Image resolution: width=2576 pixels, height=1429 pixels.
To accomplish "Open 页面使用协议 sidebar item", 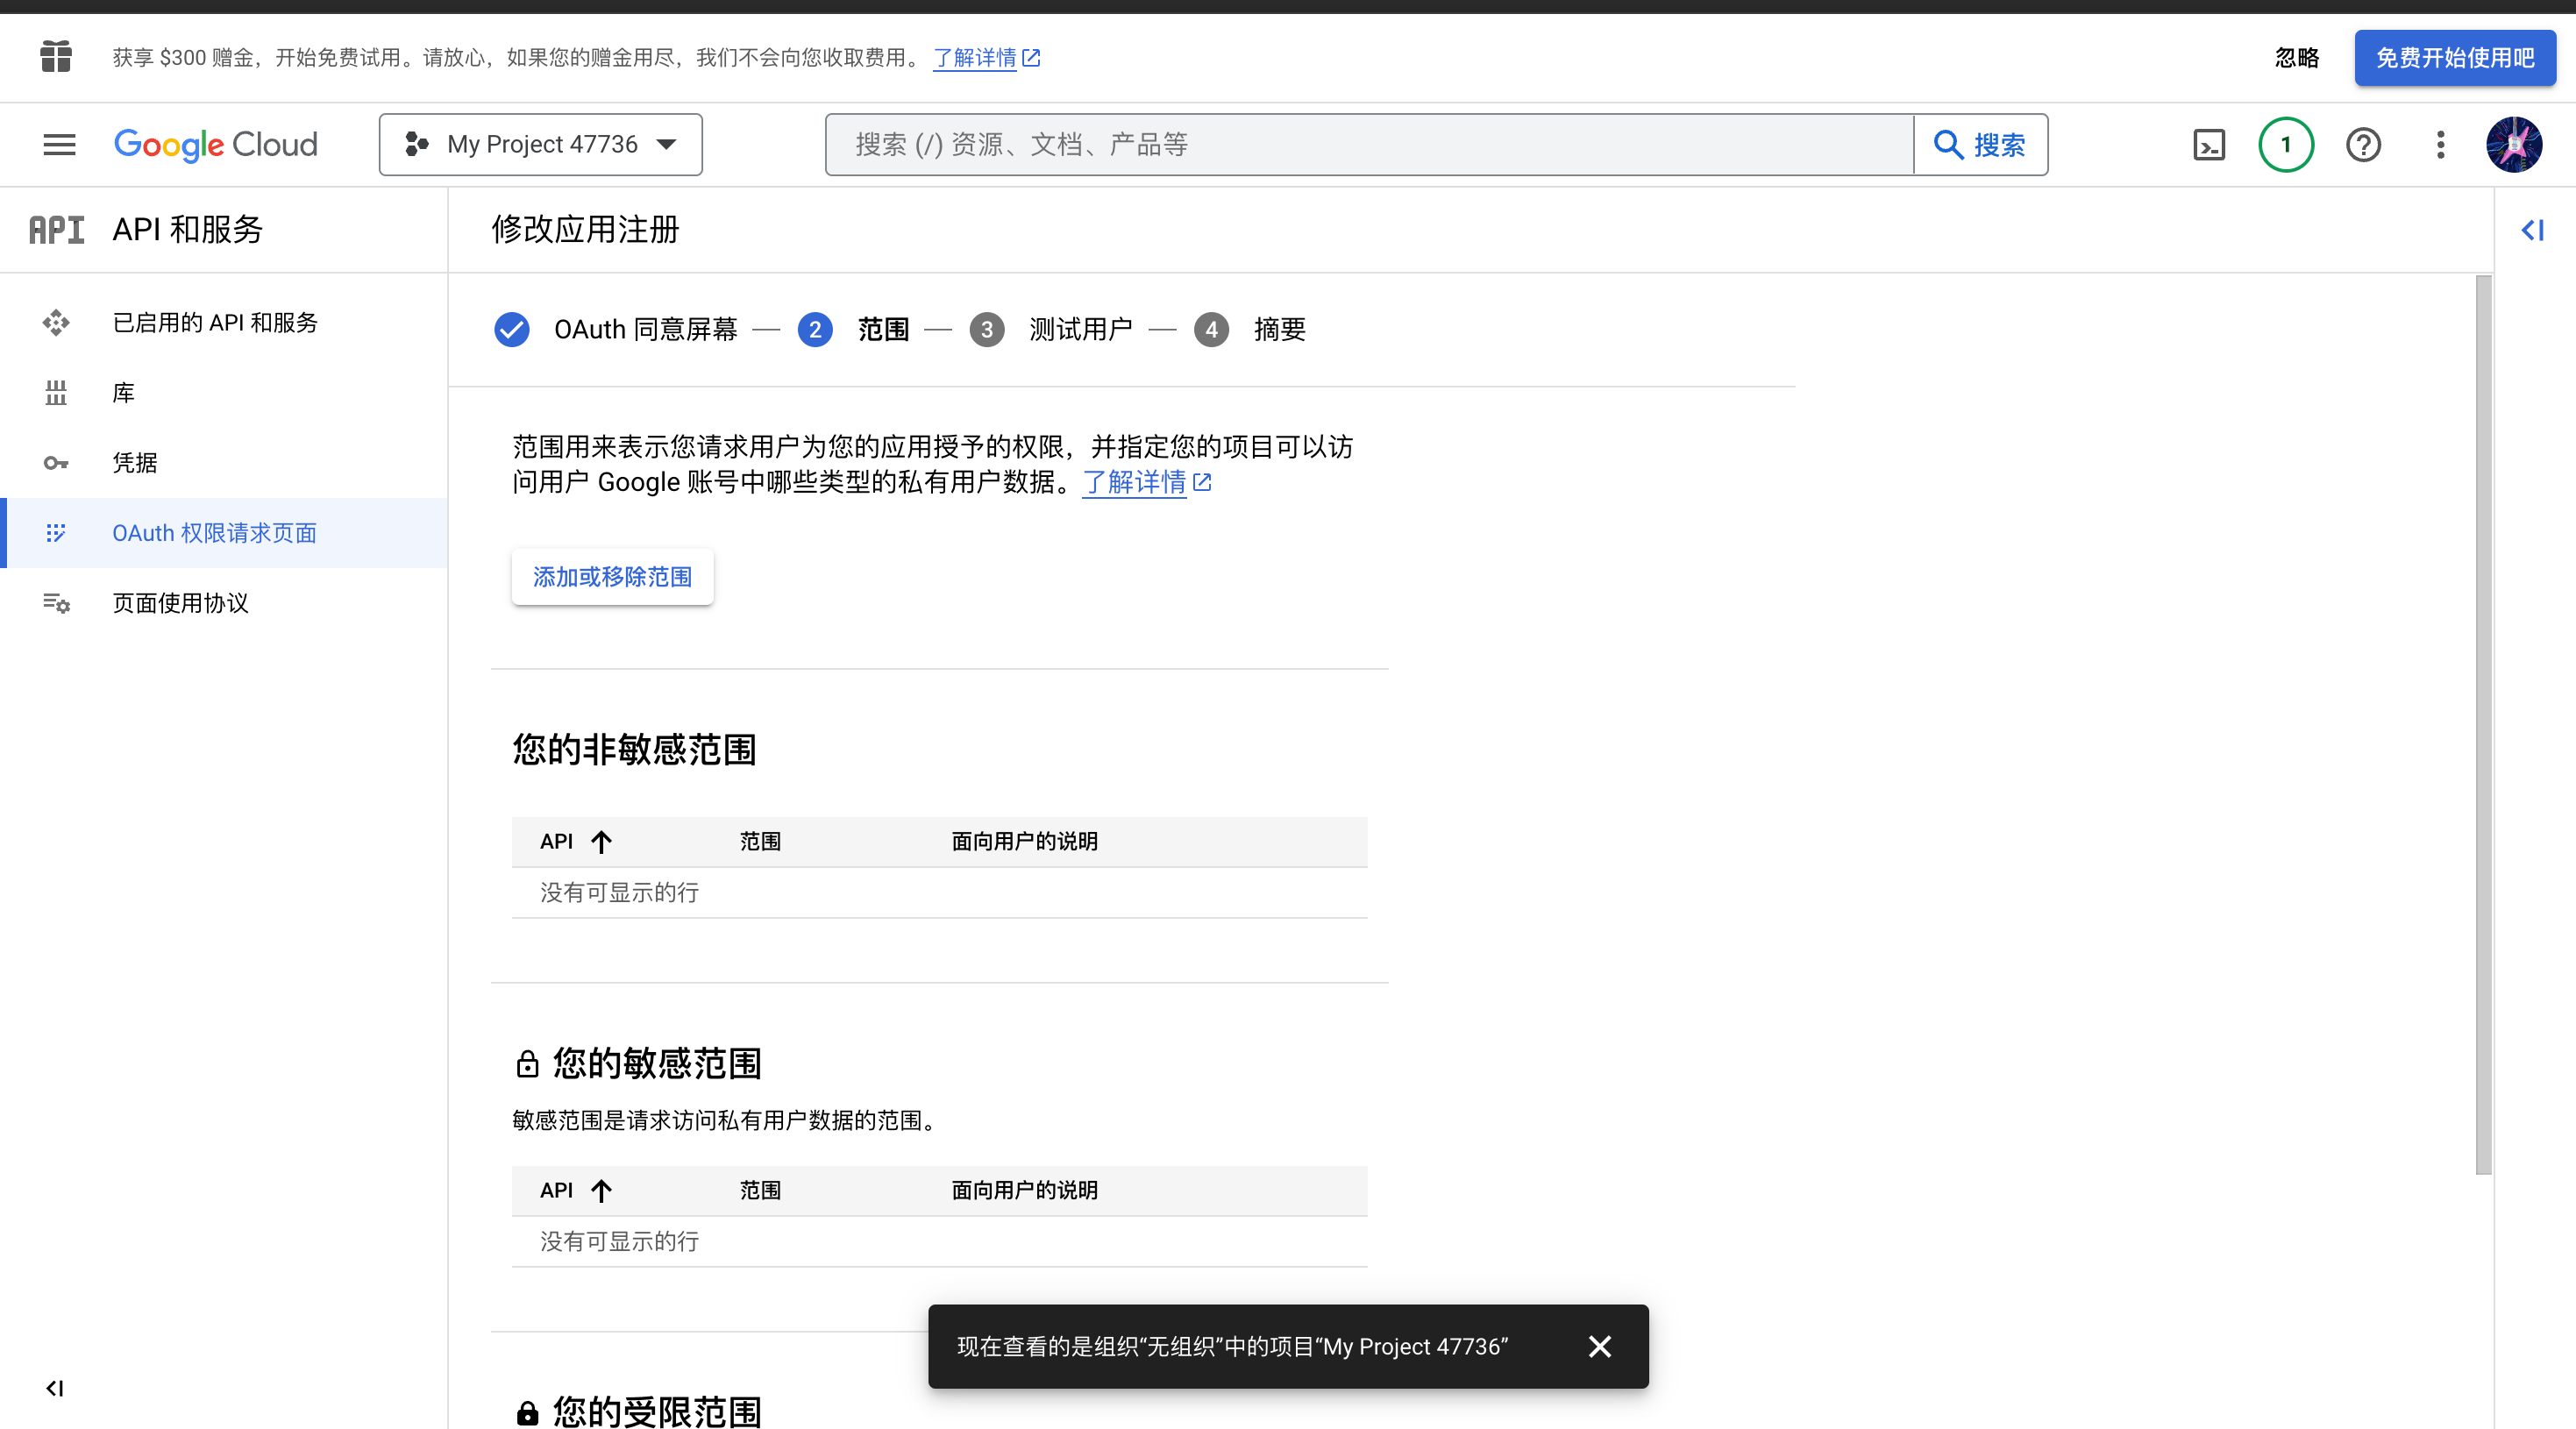I will (x=224, y=603).
